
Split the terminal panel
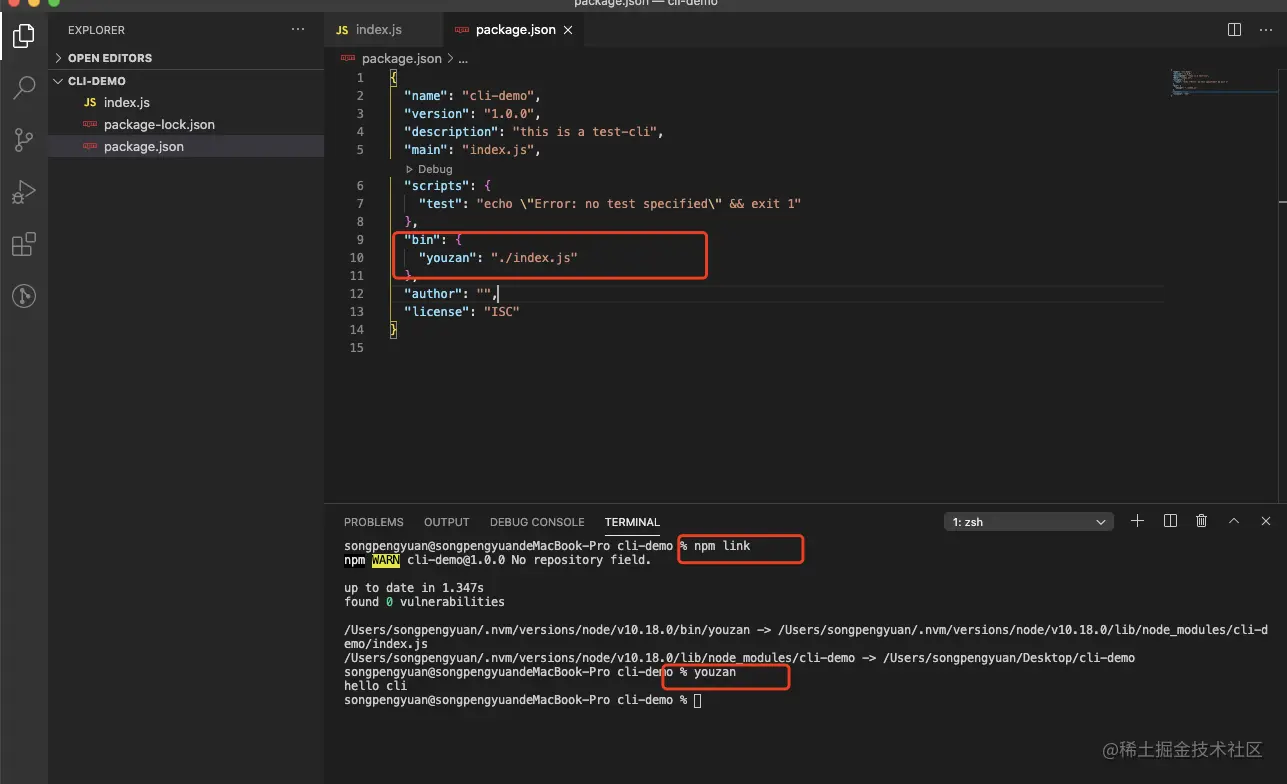point(1170,521)
